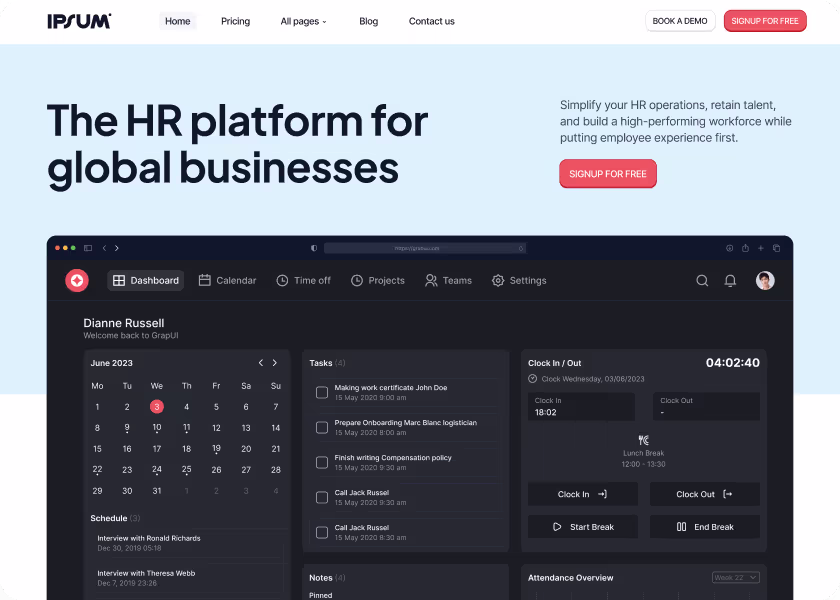Select date 19 in the calendar
The width and height of the screenshot is (840, 600).
click(x=216, y=448)
